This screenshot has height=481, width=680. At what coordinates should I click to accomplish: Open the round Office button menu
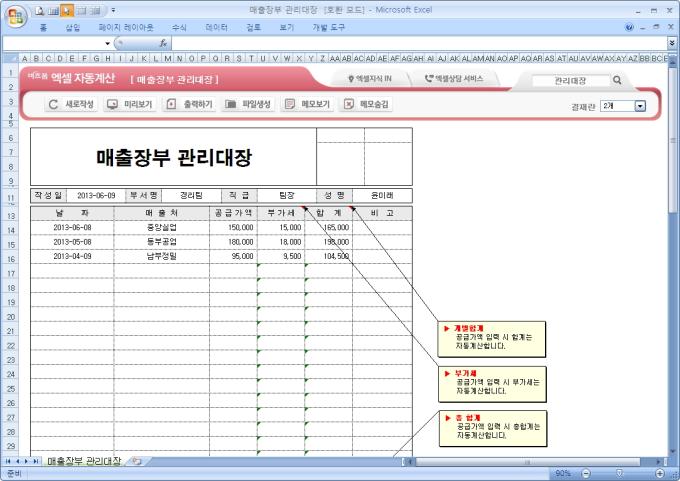[x=16, y=17]
